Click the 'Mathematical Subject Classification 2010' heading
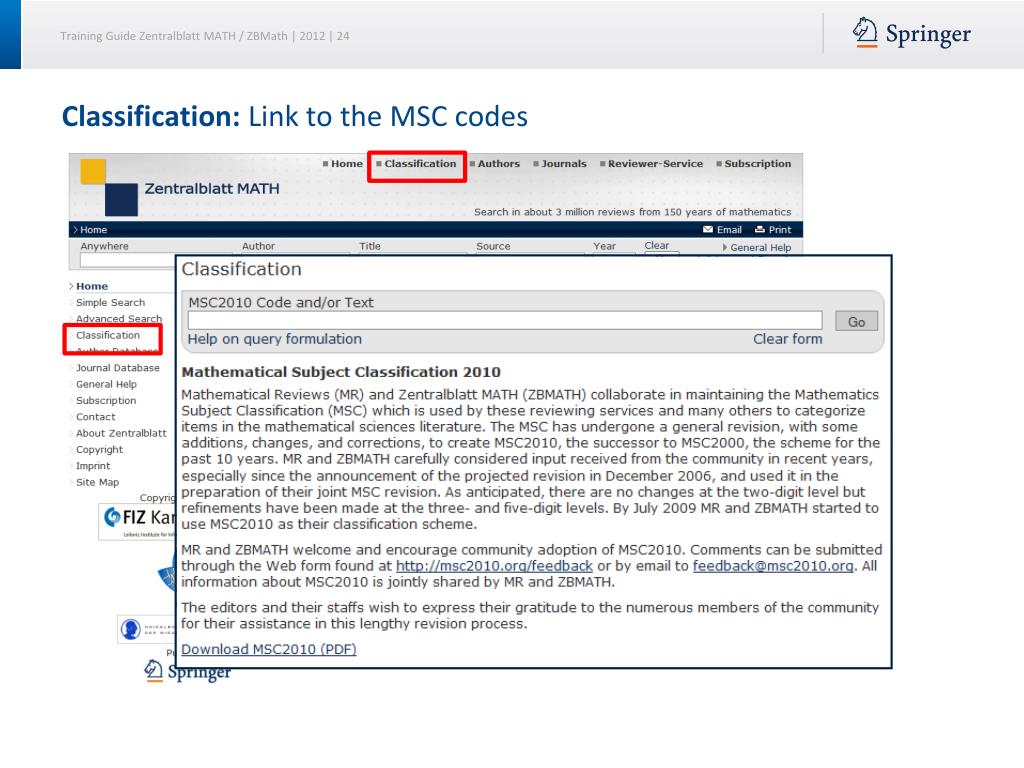Image resolution: width=1024 pixels, height=768 pixels. 341,372
